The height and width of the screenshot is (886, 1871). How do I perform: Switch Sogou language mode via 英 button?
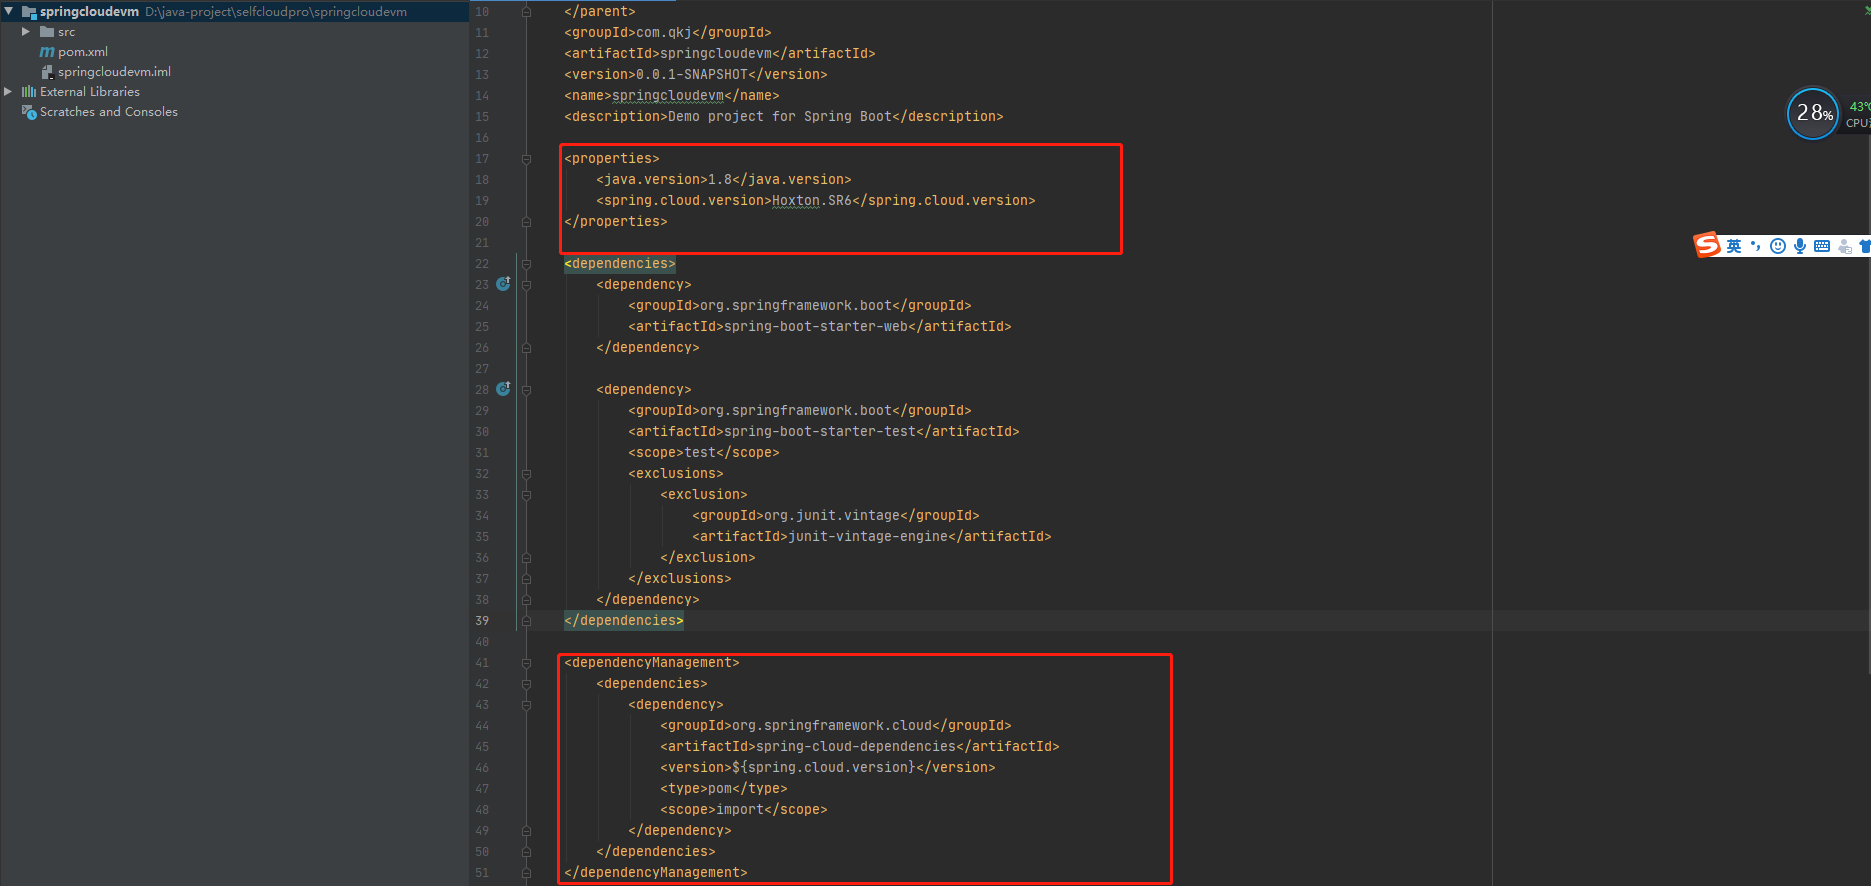(x=1734, y=246)
